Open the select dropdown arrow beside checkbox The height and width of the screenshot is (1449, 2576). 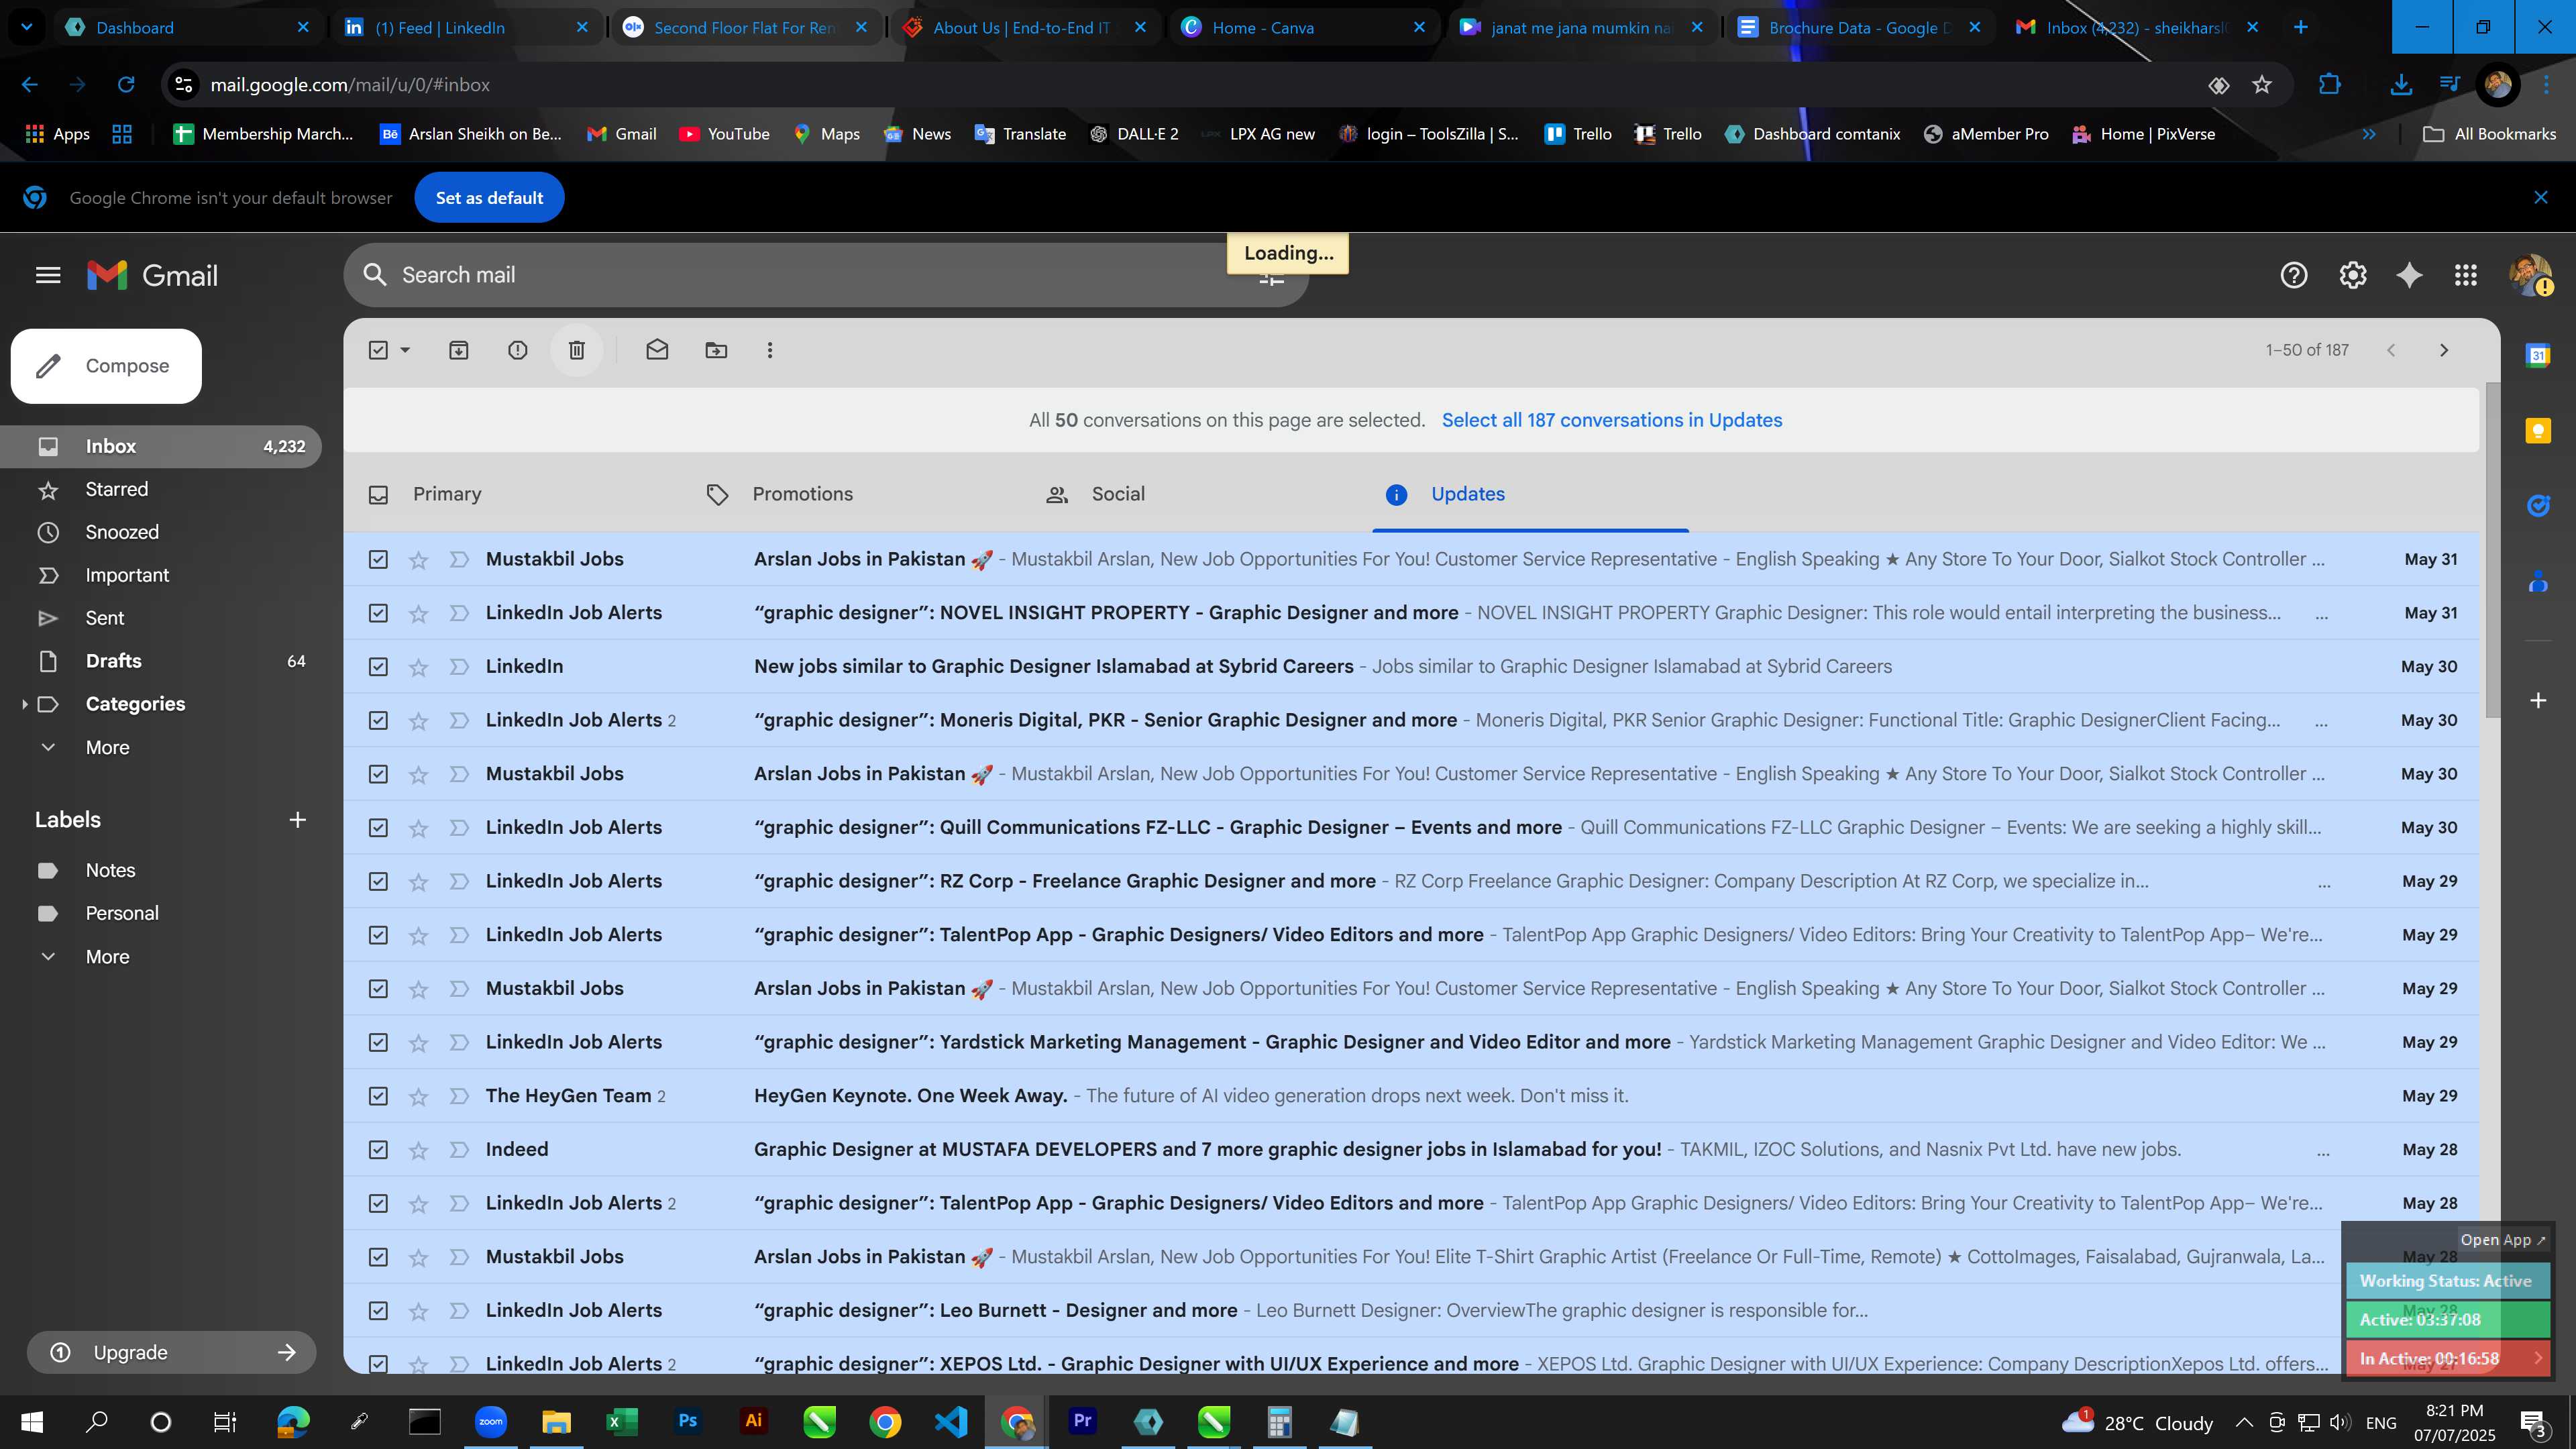405,350
